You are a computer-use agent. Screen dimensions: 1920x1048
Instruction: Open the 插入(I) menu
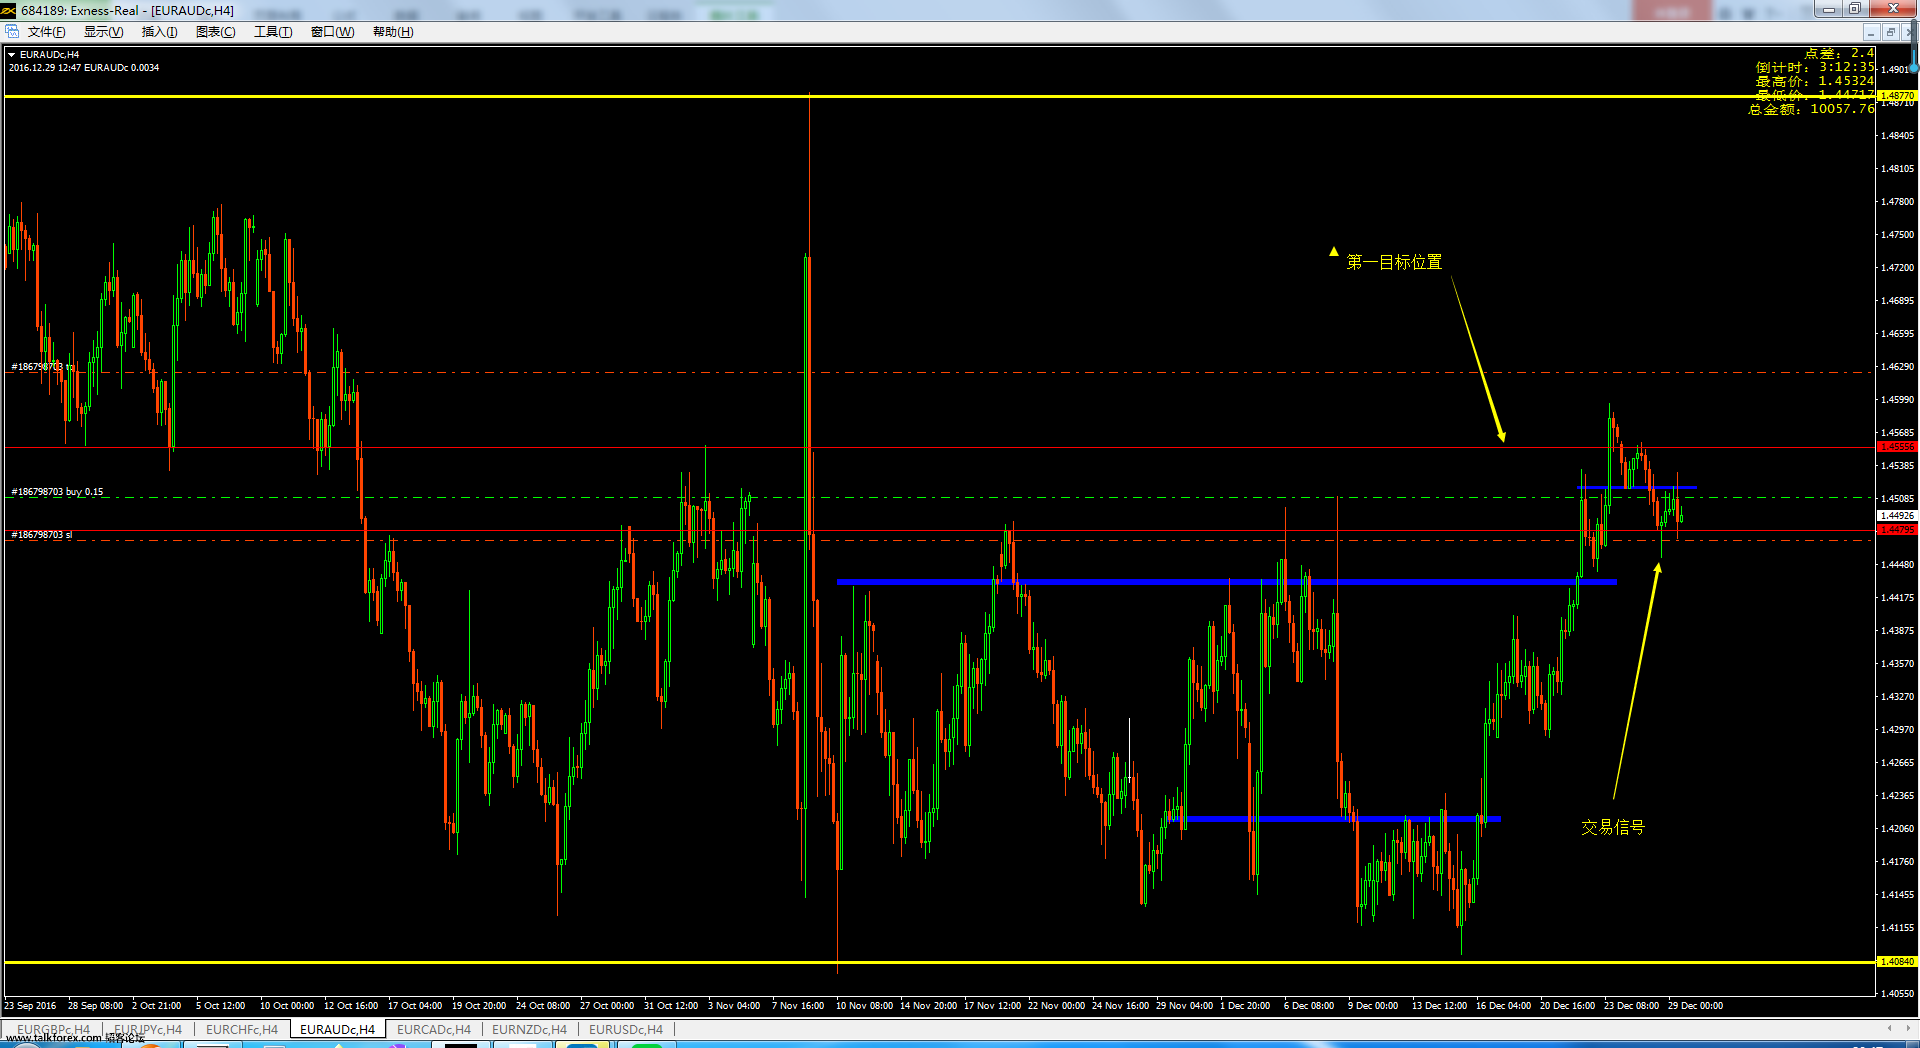coord(159,32)
